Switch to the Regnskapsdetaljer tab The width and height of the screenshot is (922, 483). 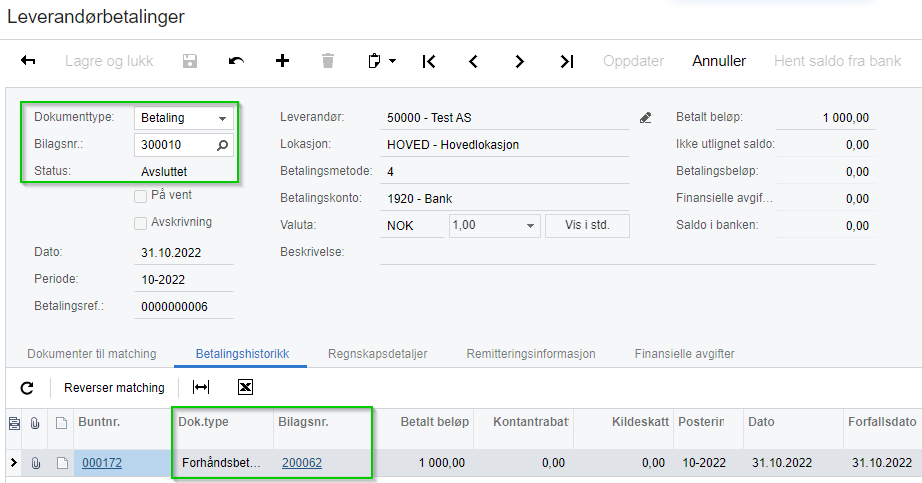(378, 354)
